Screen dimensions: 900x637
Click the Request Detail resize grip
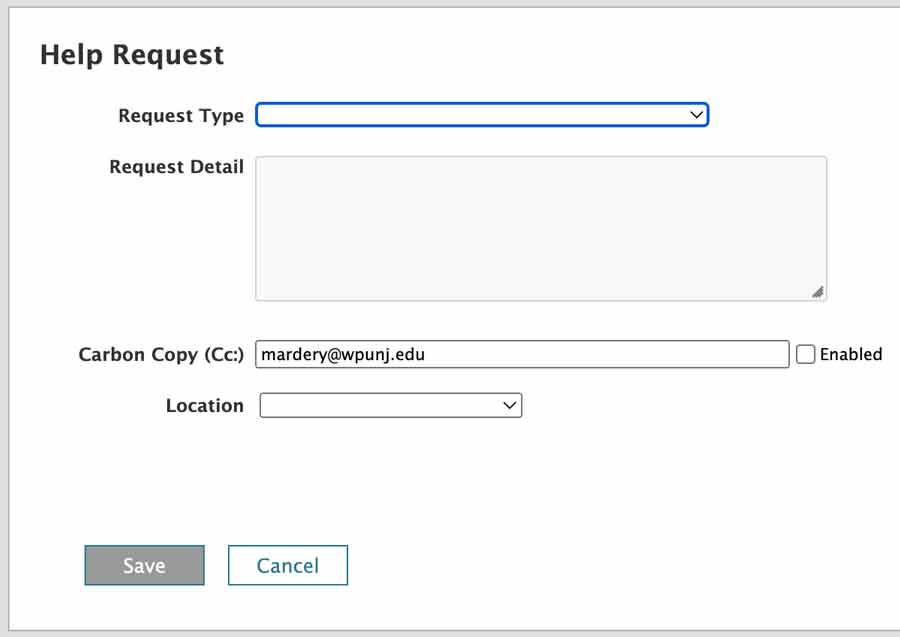pyautogui.click(x=818, y=292)
